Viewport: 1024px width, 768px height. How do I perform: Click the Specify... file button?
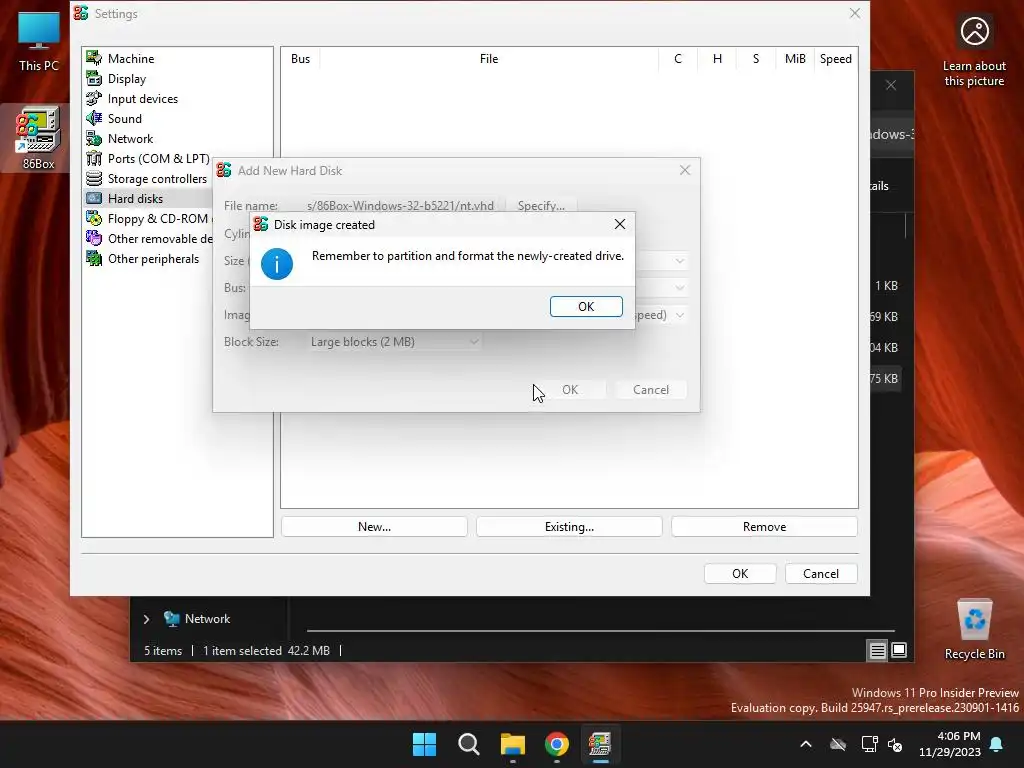pyautogui.click(x=541, y=206)
